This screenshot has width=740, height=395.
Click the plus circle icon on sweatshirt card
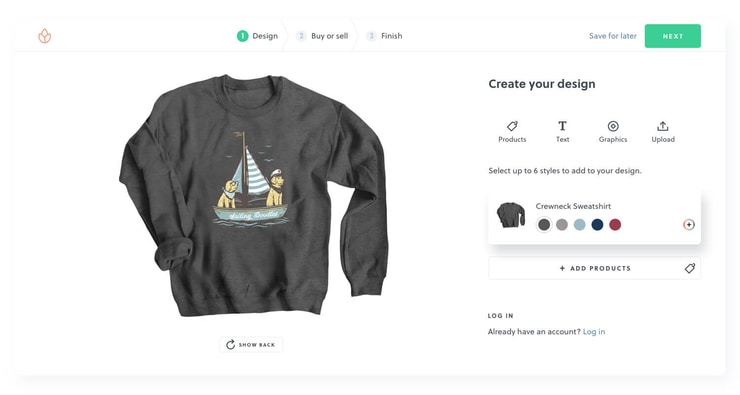tap(689, 225)
